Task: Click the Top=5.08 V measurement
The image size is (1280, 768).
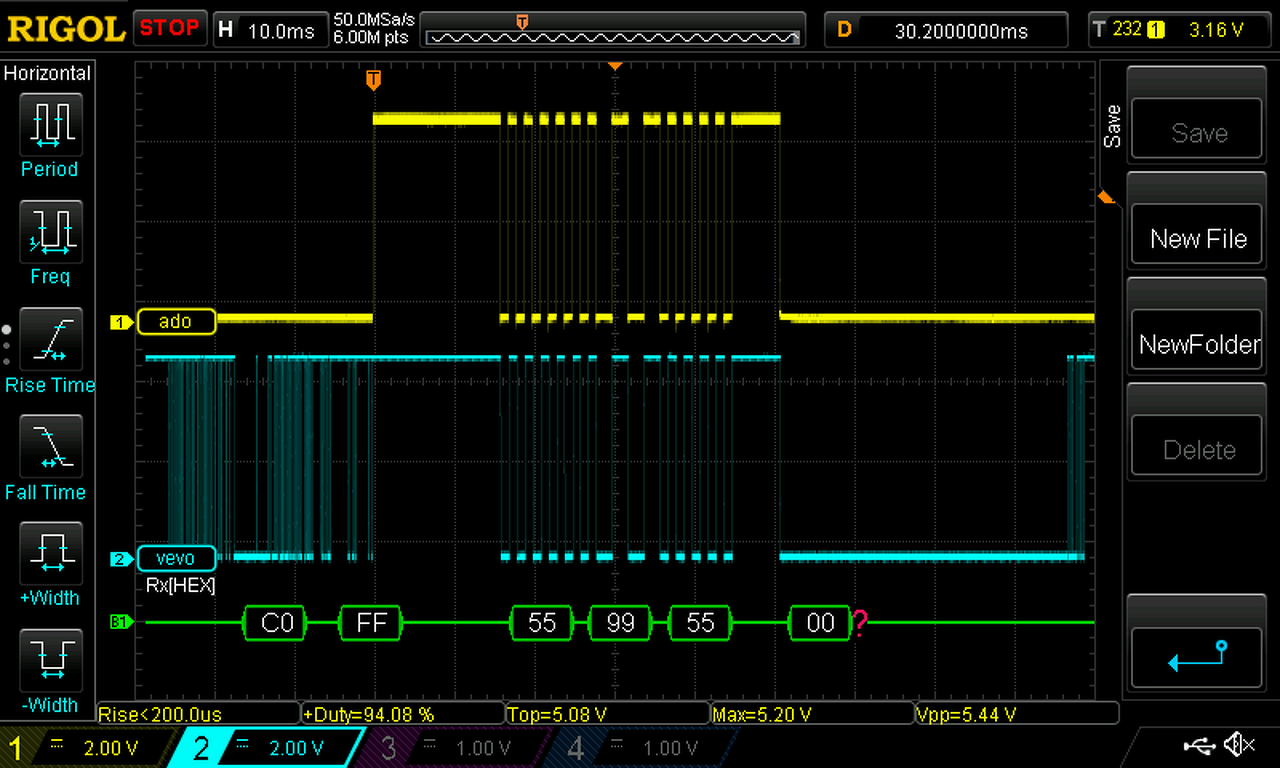Action: (x=607, y=714)
